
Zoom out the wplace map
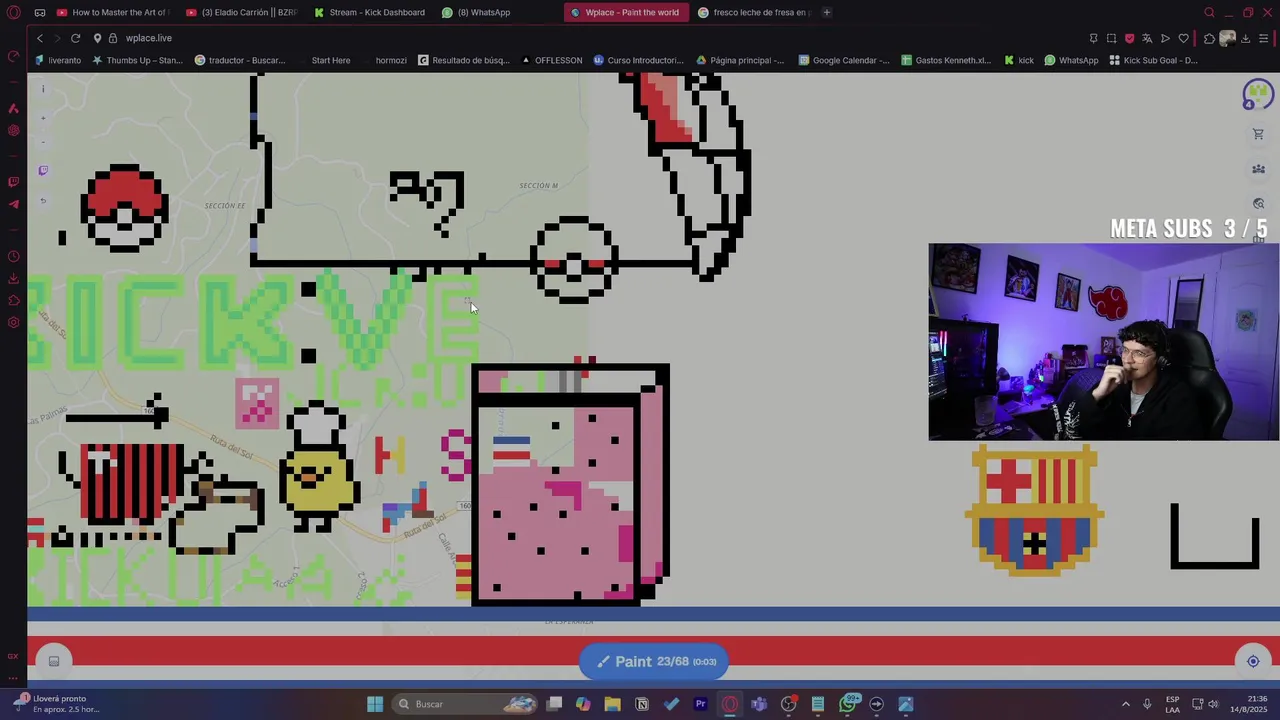tap(43, 142)
